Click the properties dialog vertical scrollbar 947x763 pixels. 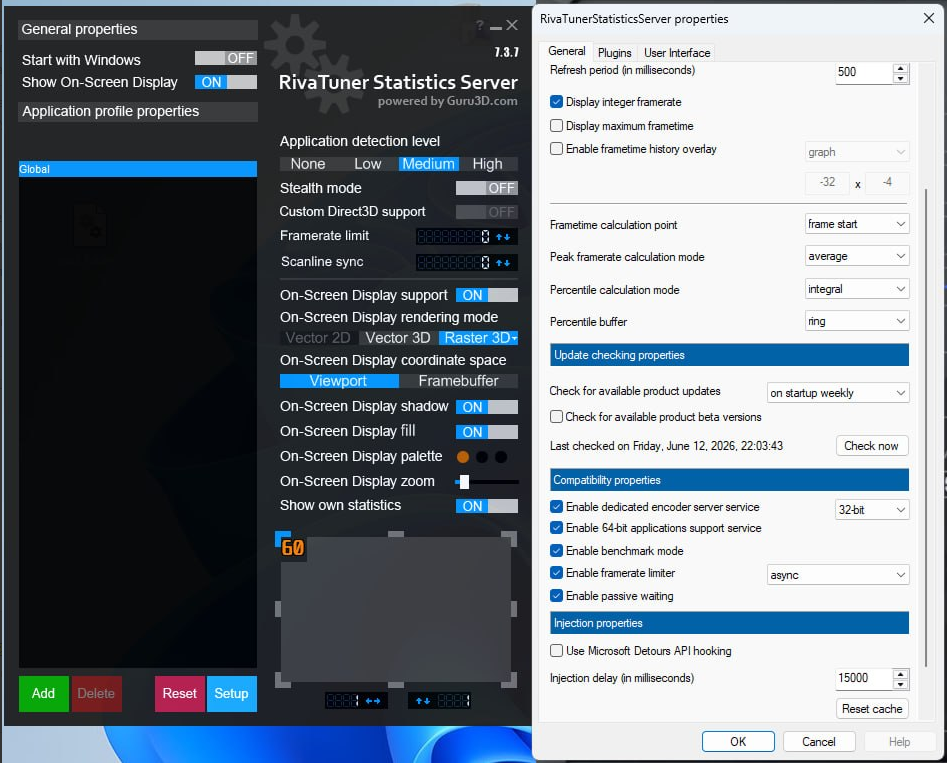pos(926,428)
